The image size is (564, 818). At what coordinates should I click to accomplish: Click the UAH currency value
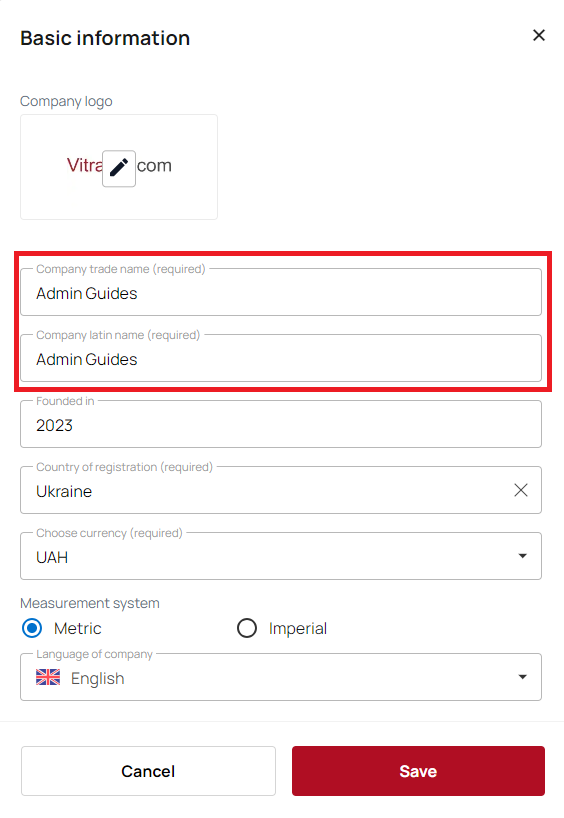pos(52,558)
